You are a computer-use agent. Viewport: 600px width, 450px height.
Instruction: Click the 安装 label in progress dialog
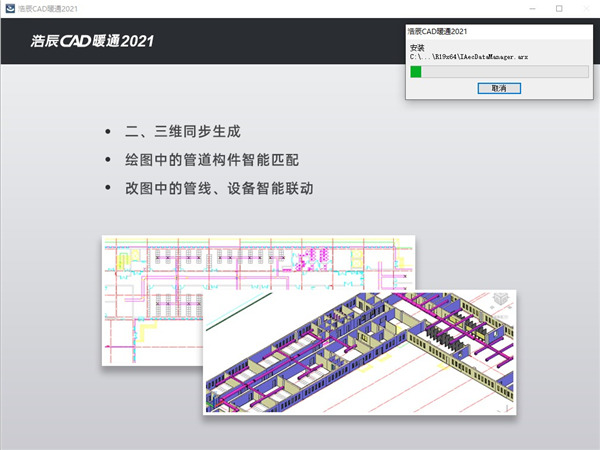pyautogui.click(x=417, y=48)
